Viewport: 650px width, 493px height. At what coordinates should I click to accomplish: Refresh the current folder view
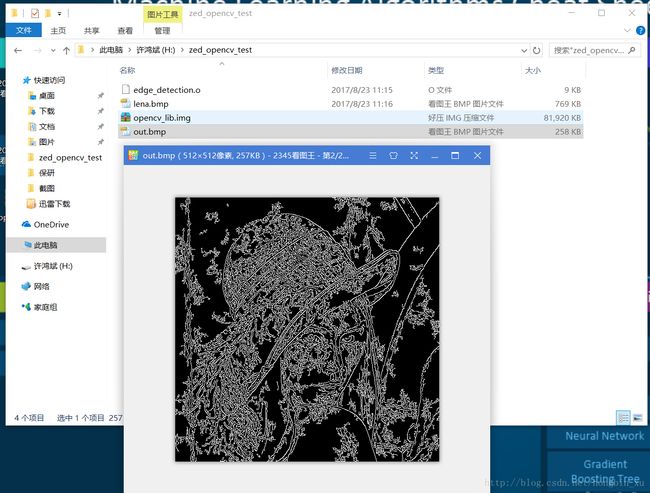click(536, 51)
